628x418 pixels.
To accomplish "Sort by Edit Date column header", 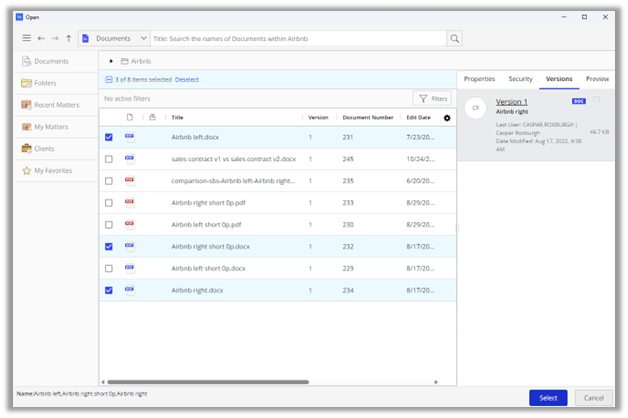I will 418,117.
